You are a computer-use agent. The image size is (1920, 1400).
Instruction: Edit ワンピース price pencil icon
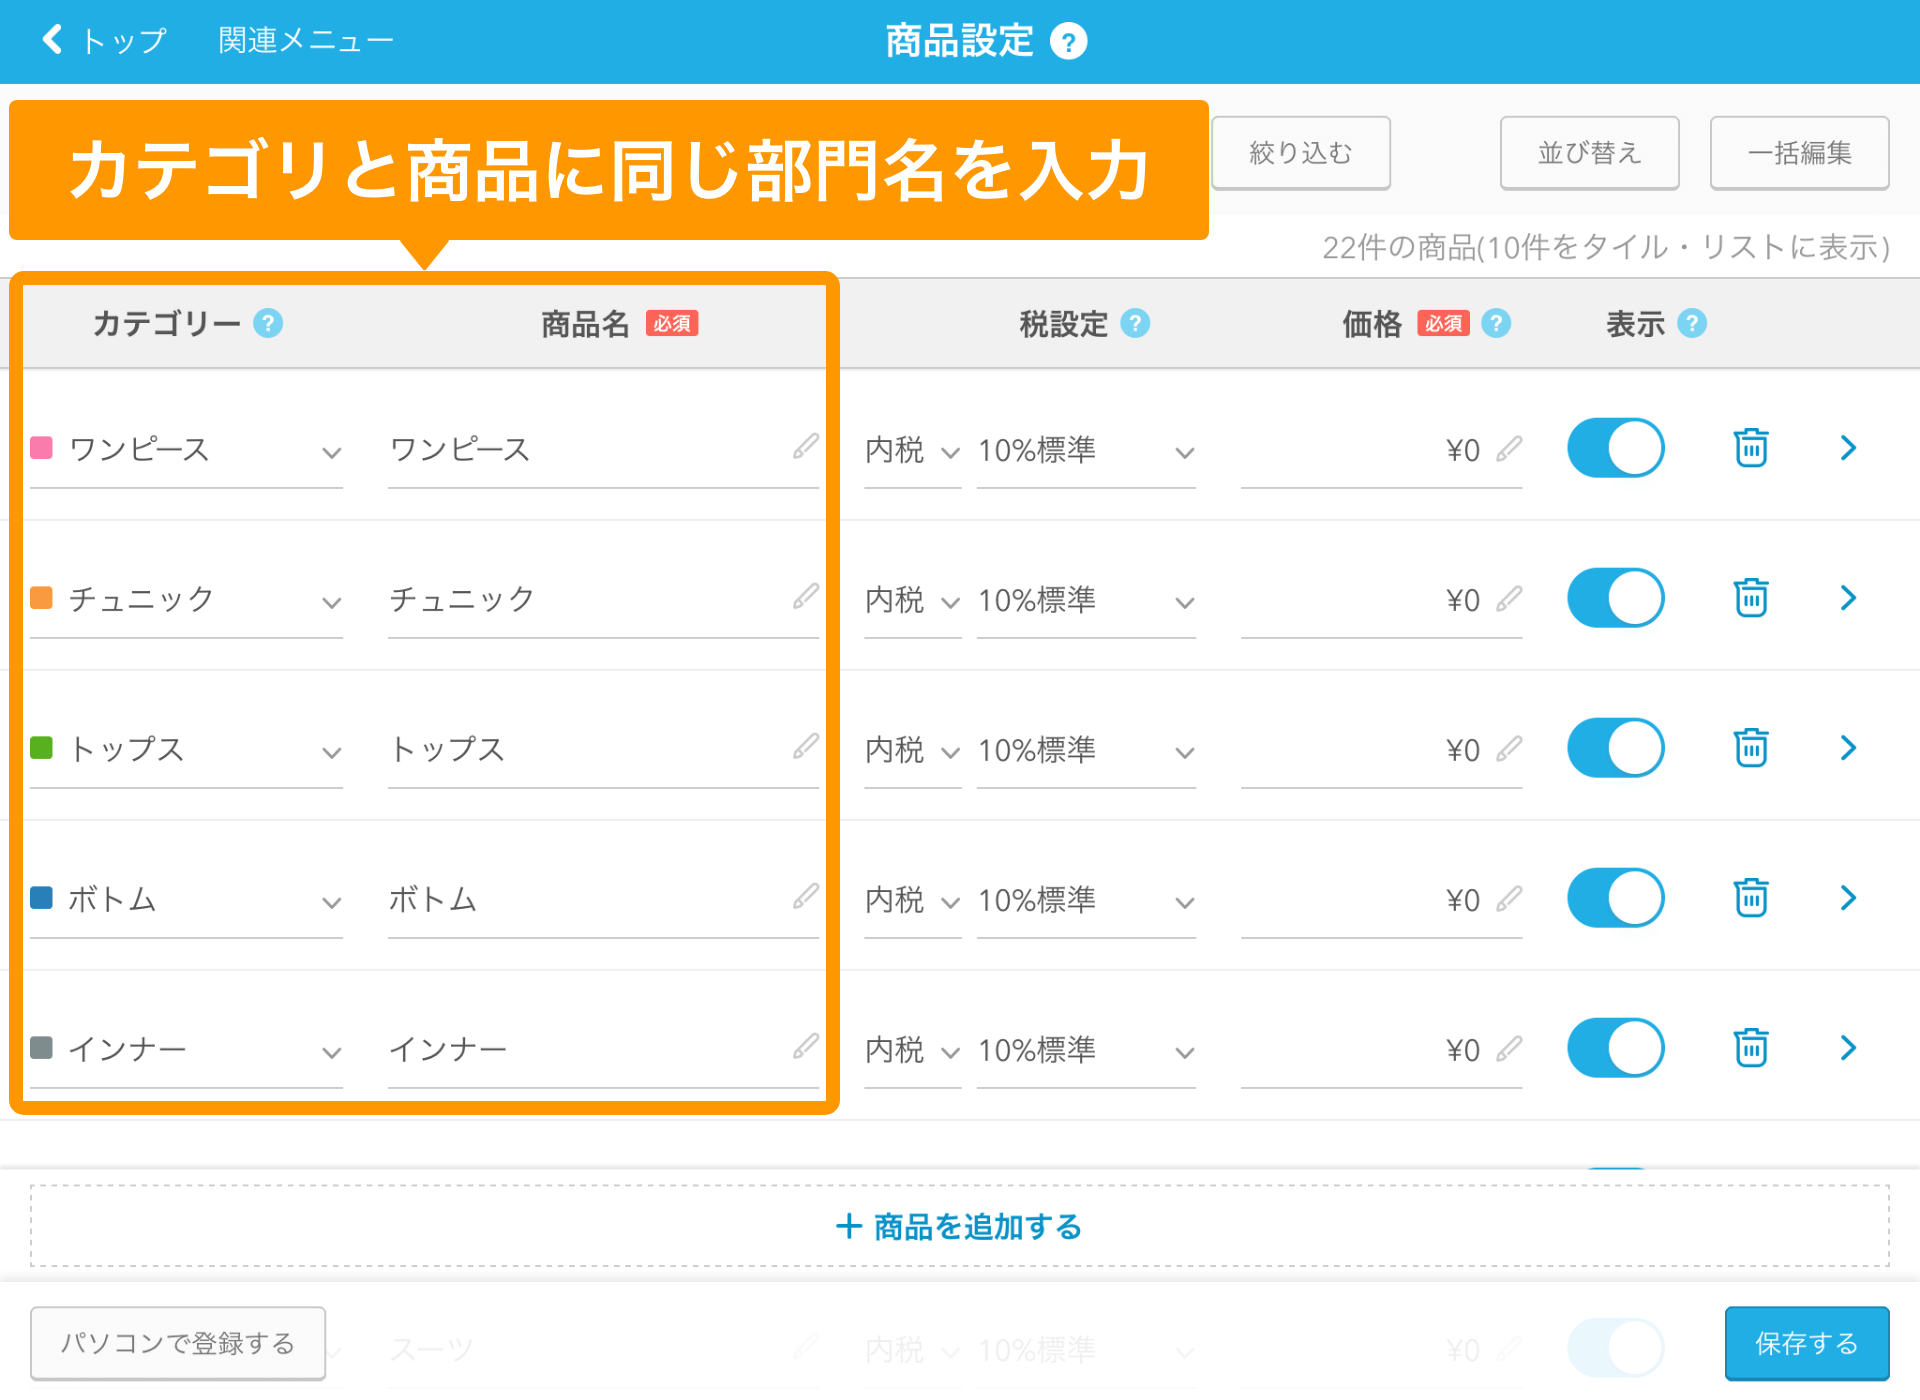[x=1509, y=449]
